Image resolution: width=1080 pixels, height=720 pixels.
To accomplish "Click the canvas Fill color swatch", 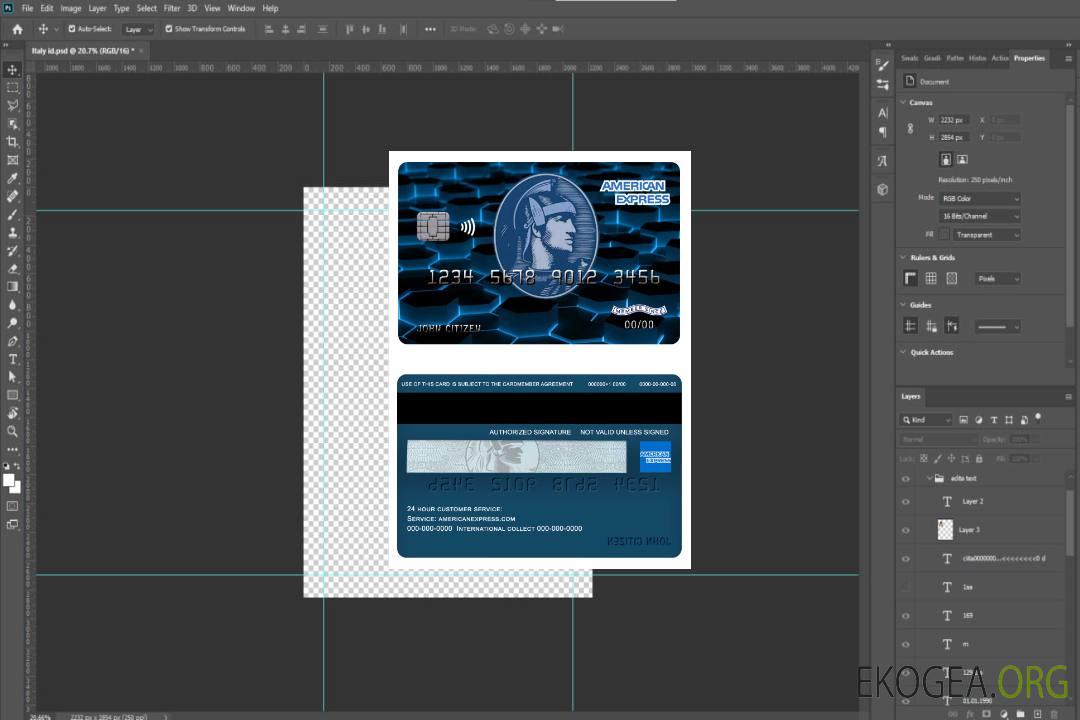I will point(944,235).
